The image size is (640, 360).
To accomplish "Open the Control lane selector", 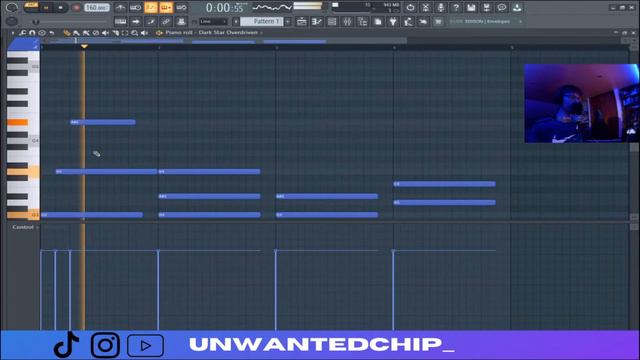I will (x=25, y=227).
